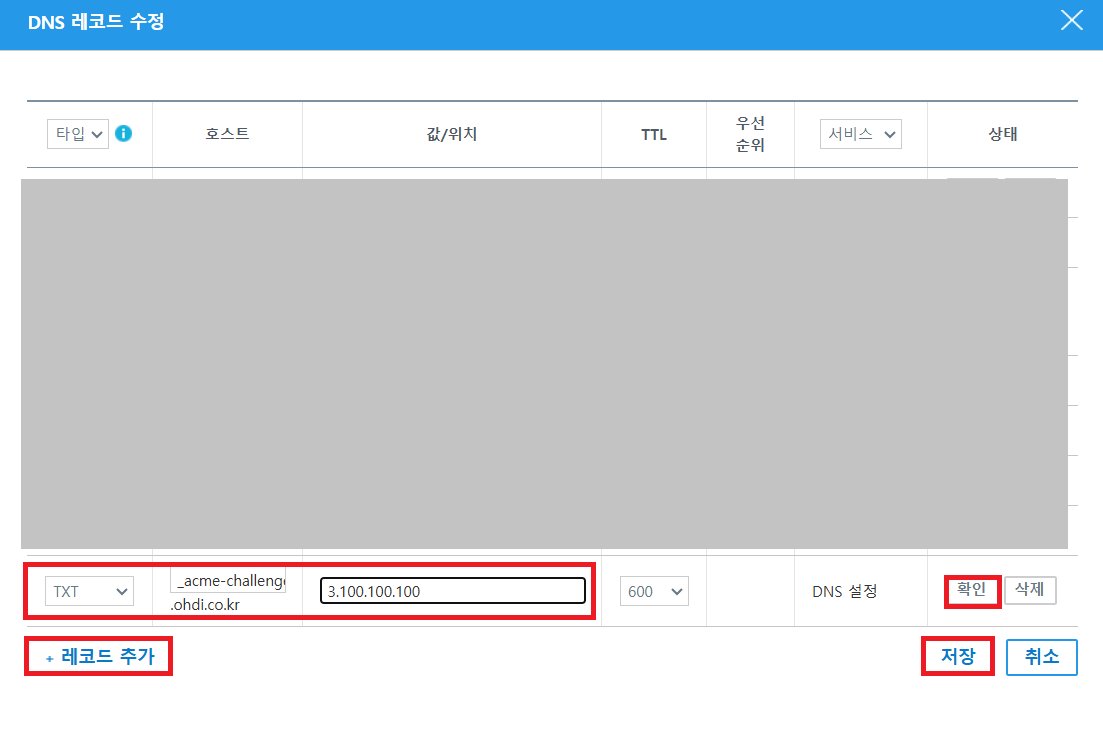The width and height of the screenshot is (1103, 734).
Task: Open the 600 TTL dropdown
Action: coord(654,591)
